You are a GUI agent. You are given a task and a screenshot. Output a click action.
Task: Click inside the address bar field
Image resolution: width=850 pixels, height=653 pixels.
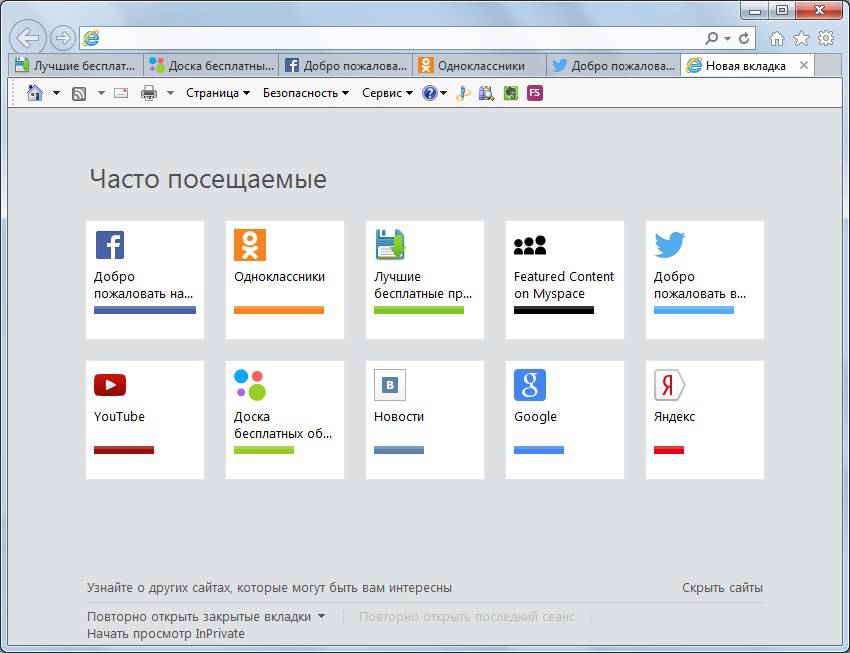tap(391, 38)
